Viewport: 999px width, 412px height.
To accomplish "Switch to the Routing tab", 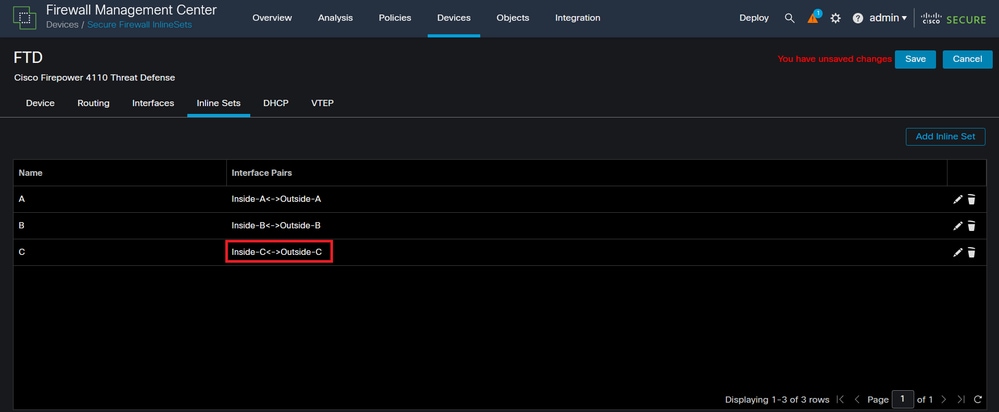I will tap(93, 103).
